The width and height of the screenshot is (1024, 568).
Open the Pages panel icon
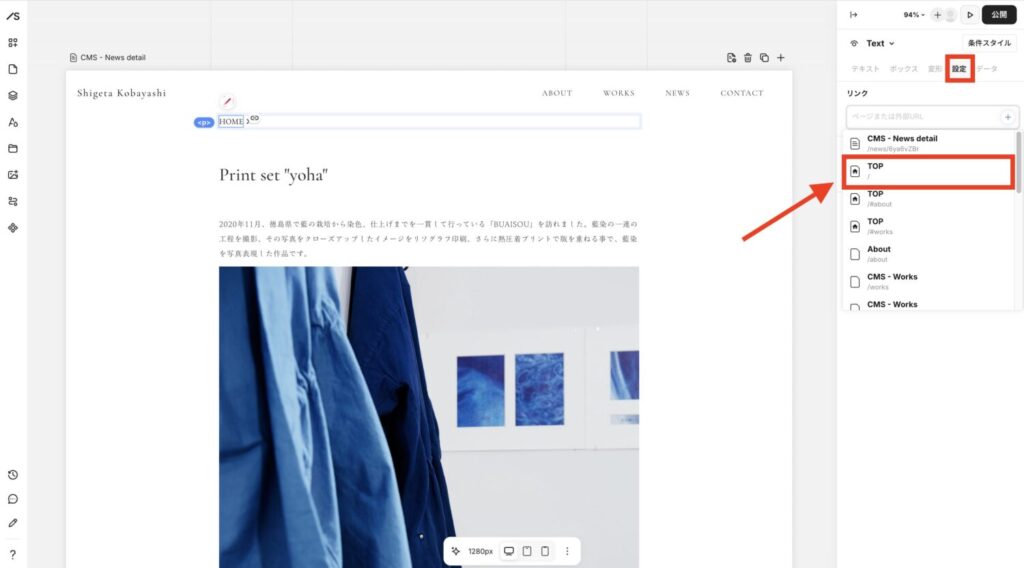13,69
